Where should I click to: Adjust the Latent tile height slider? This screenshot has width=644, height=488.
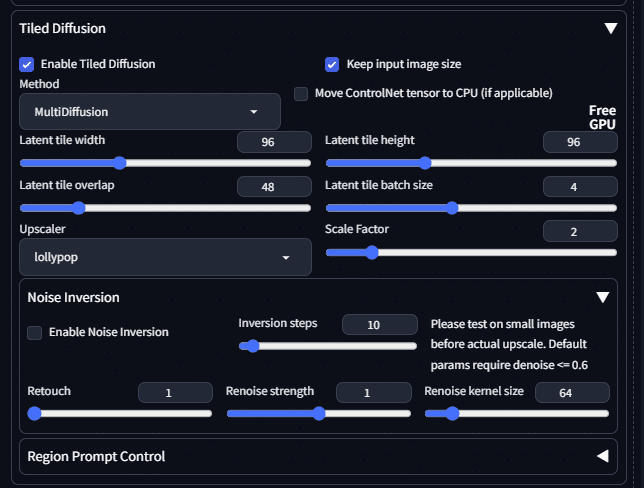click(x=471, y=163)
